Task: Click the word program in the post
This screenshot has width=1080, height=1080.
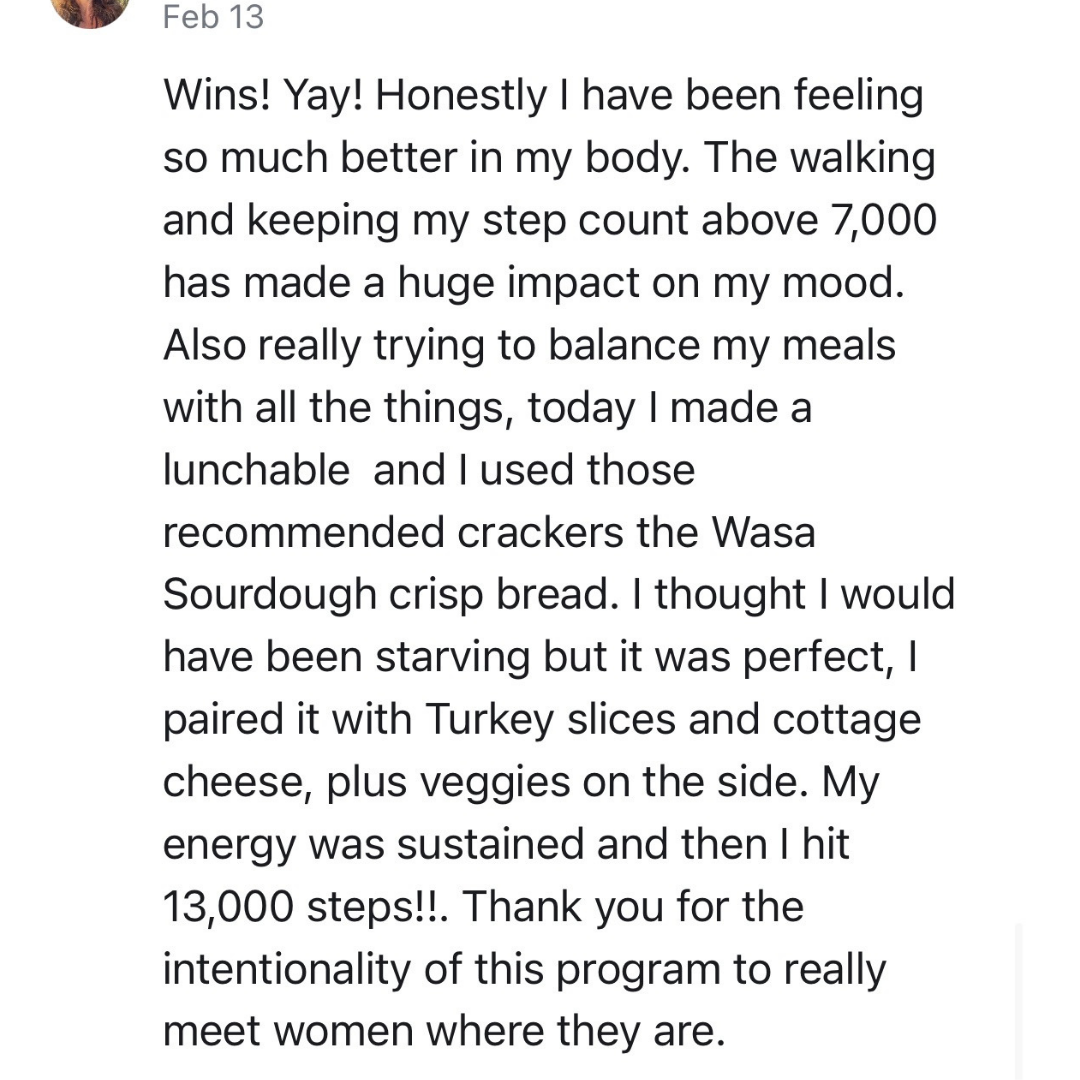Action: [638, 970]
